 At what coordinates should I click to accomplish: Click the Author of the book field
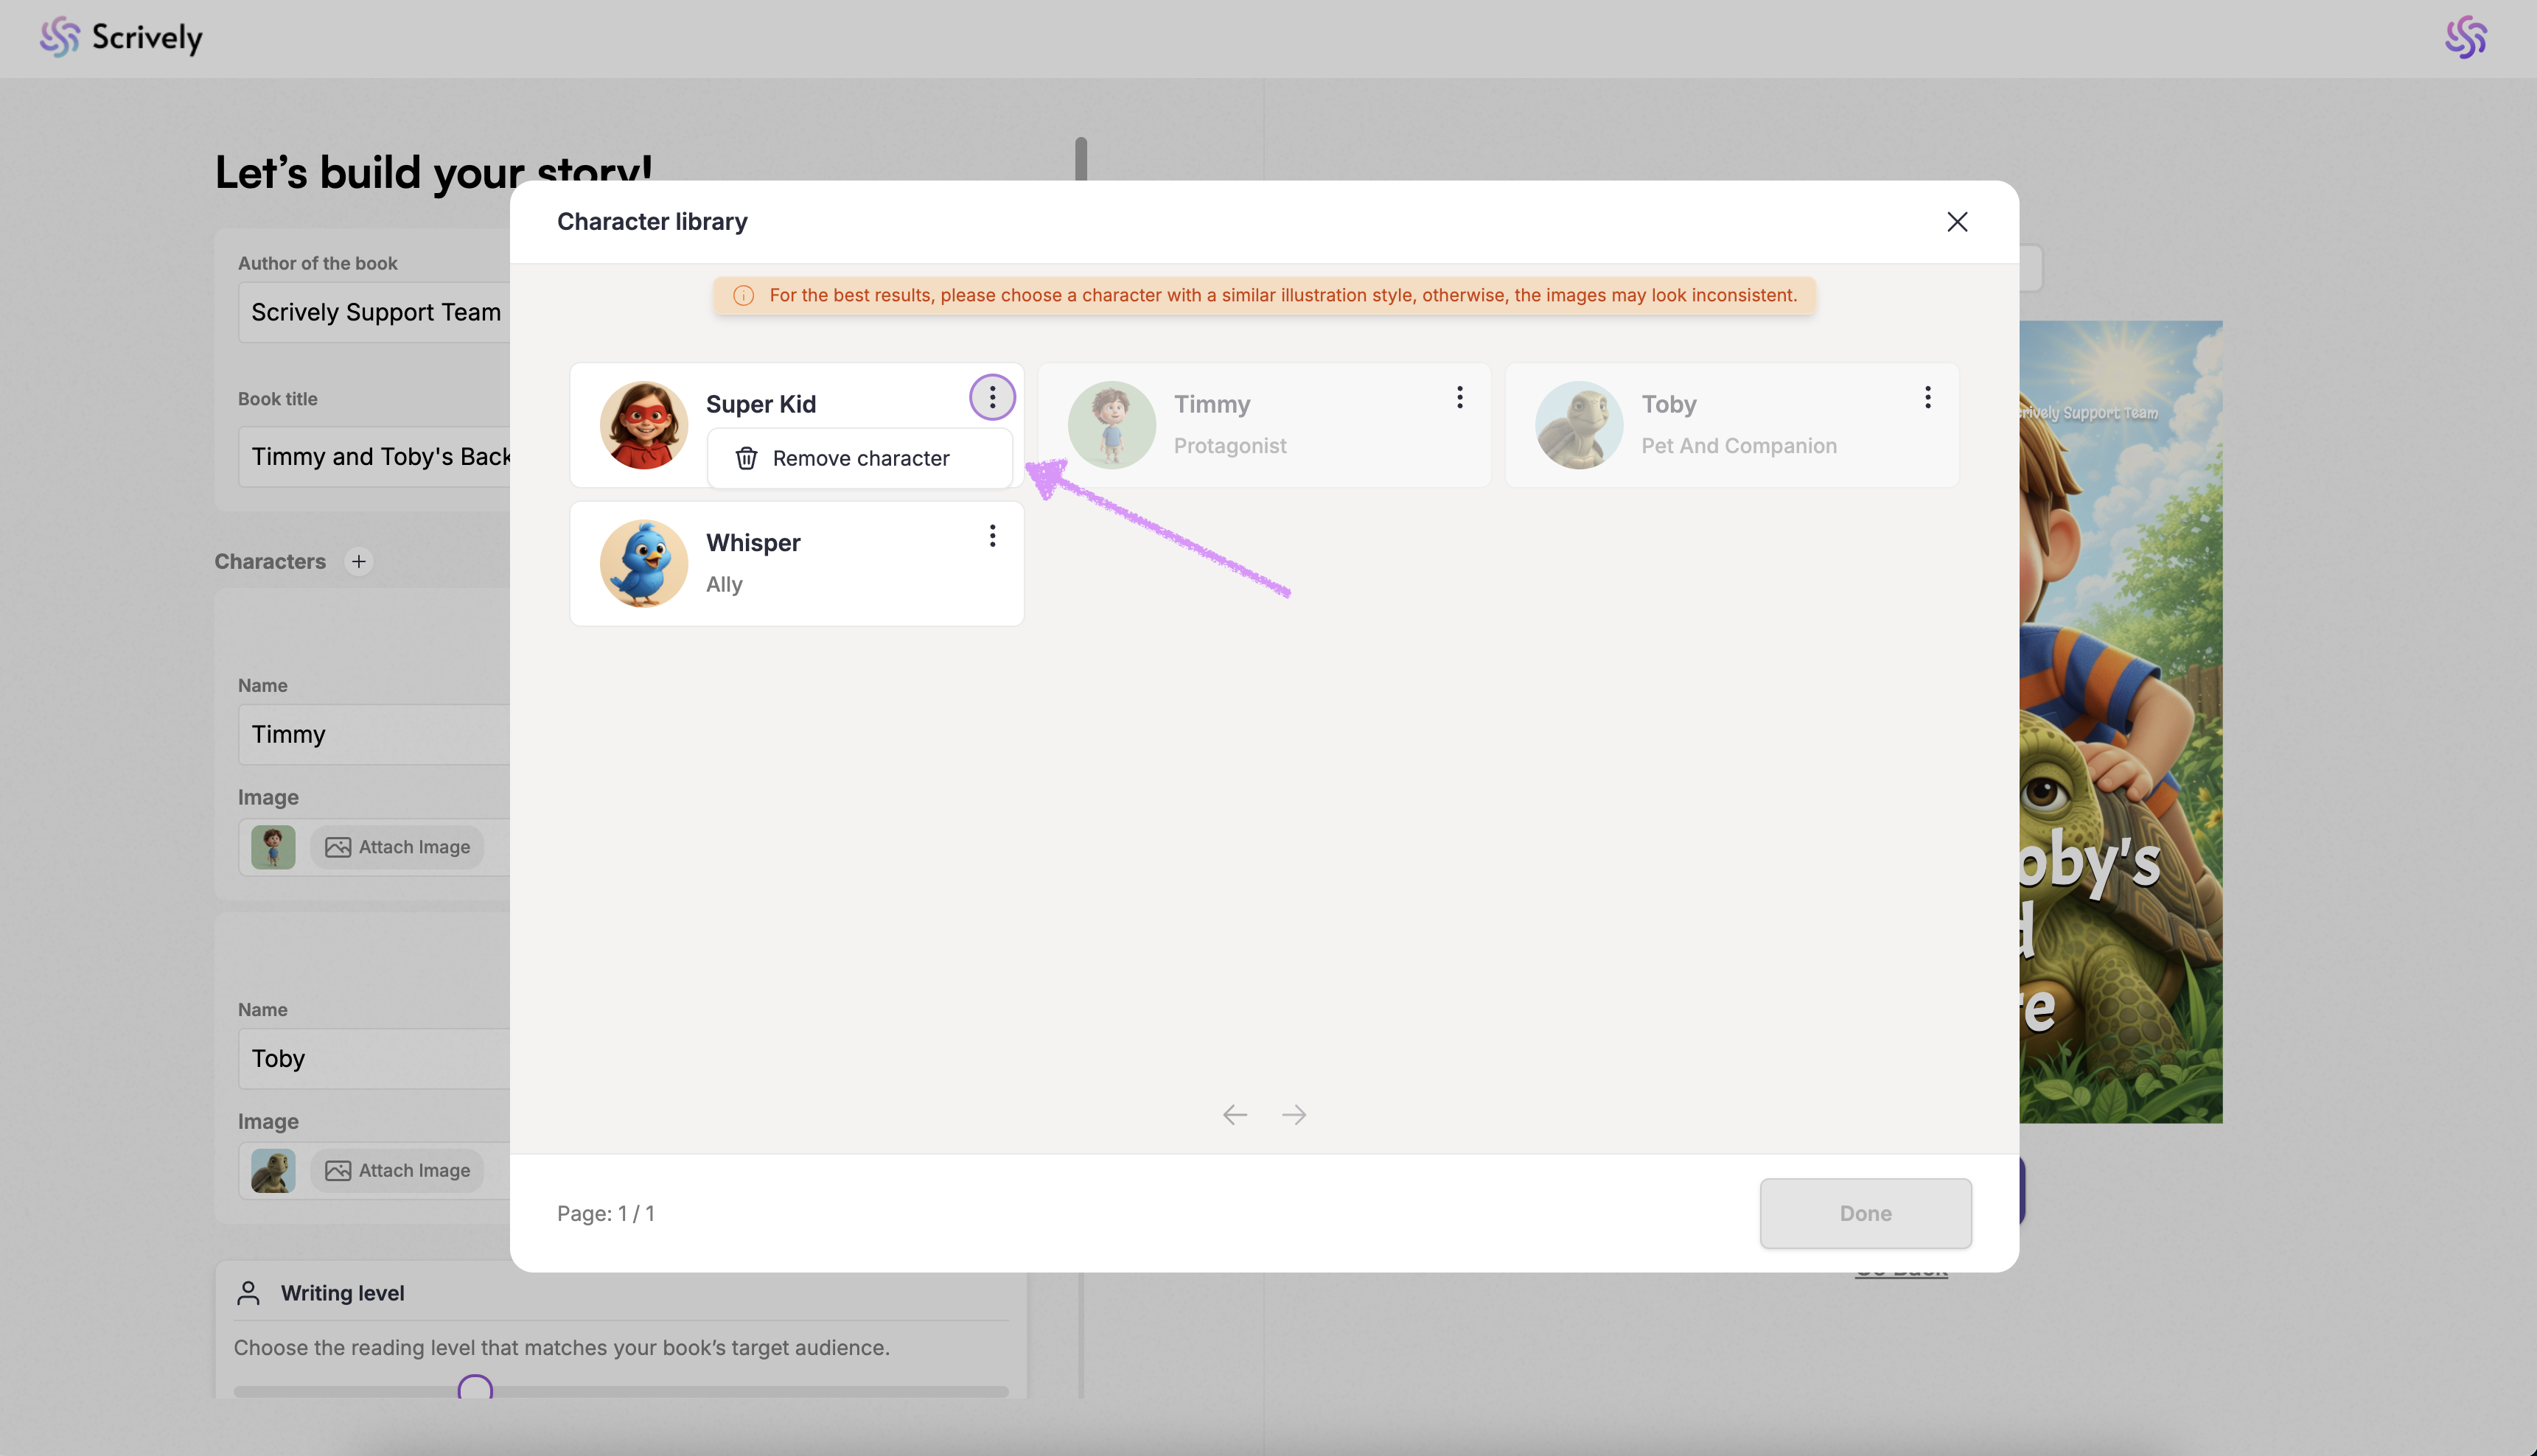376,313
